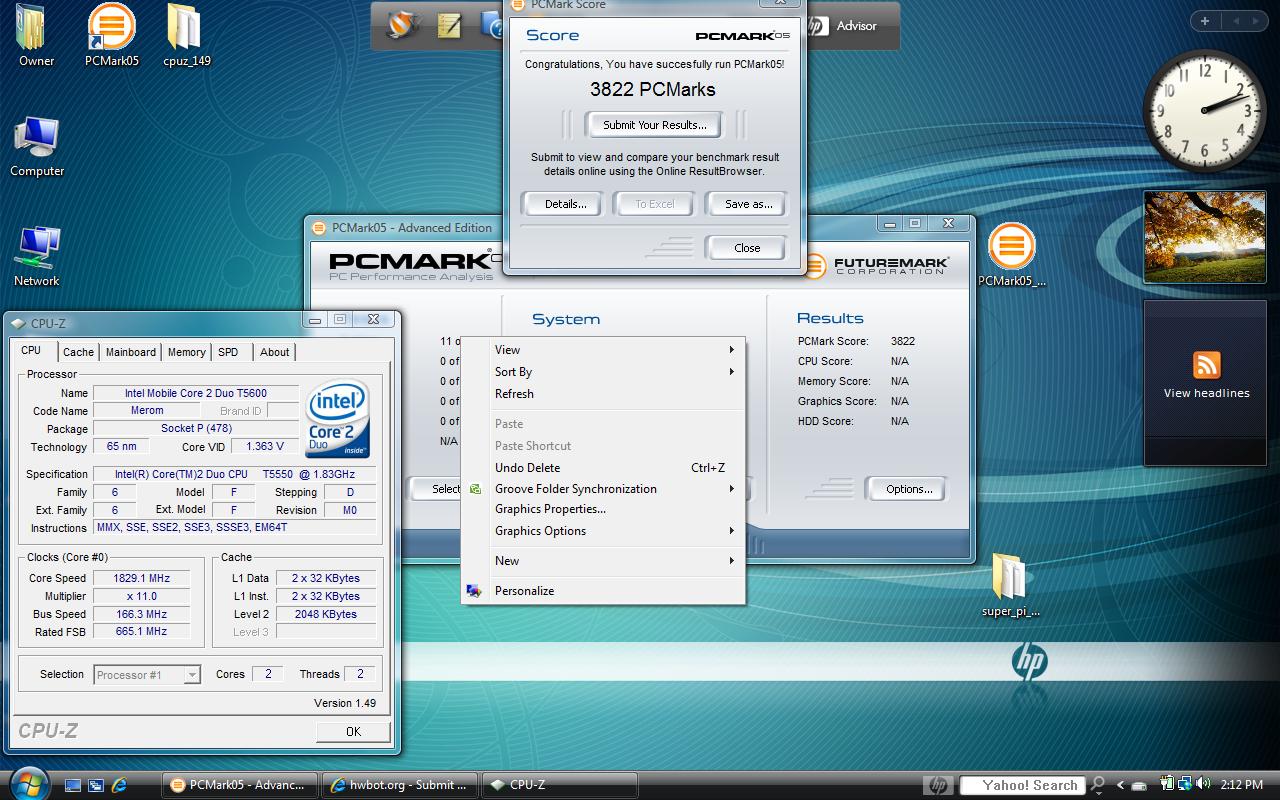The height and width of the screenshot is (800, 1280).
Task: Click the Level 2 cache value 2048 KBytes
Action: pos(326,614)
